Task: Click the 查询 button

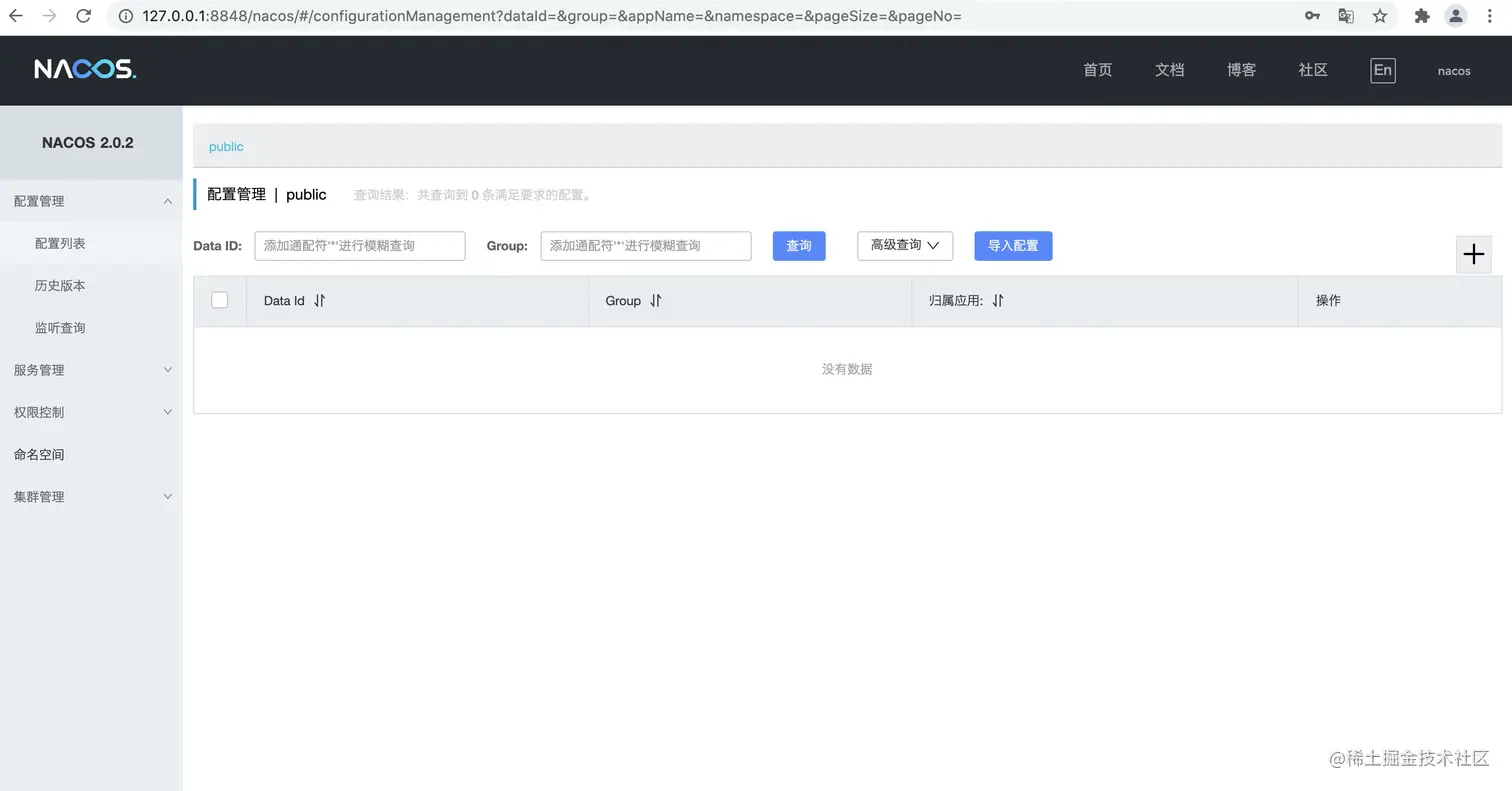Action: (799, 246)
